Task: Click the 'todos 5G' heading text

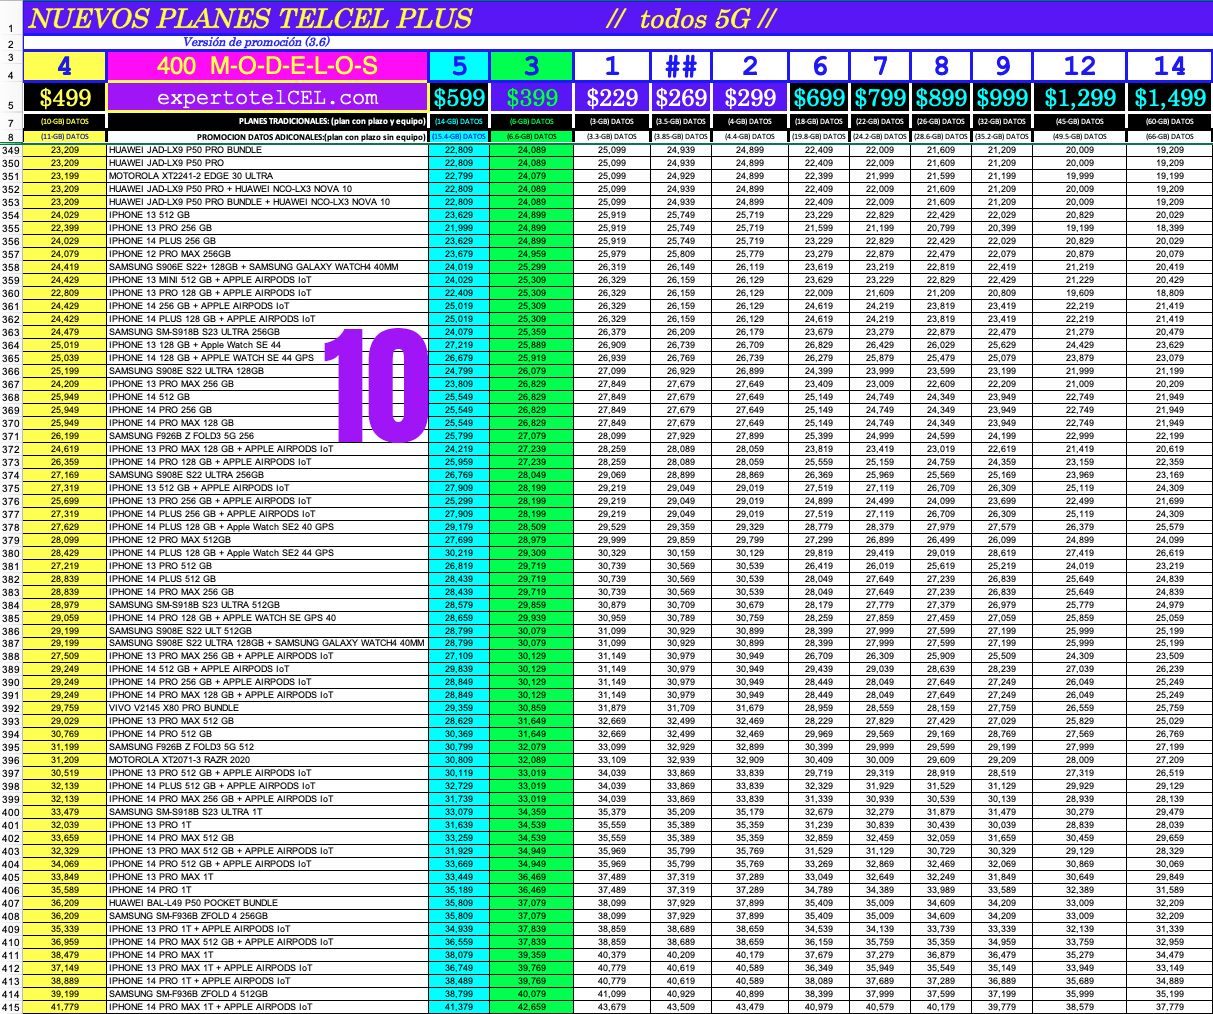Action: pos(690,18)
